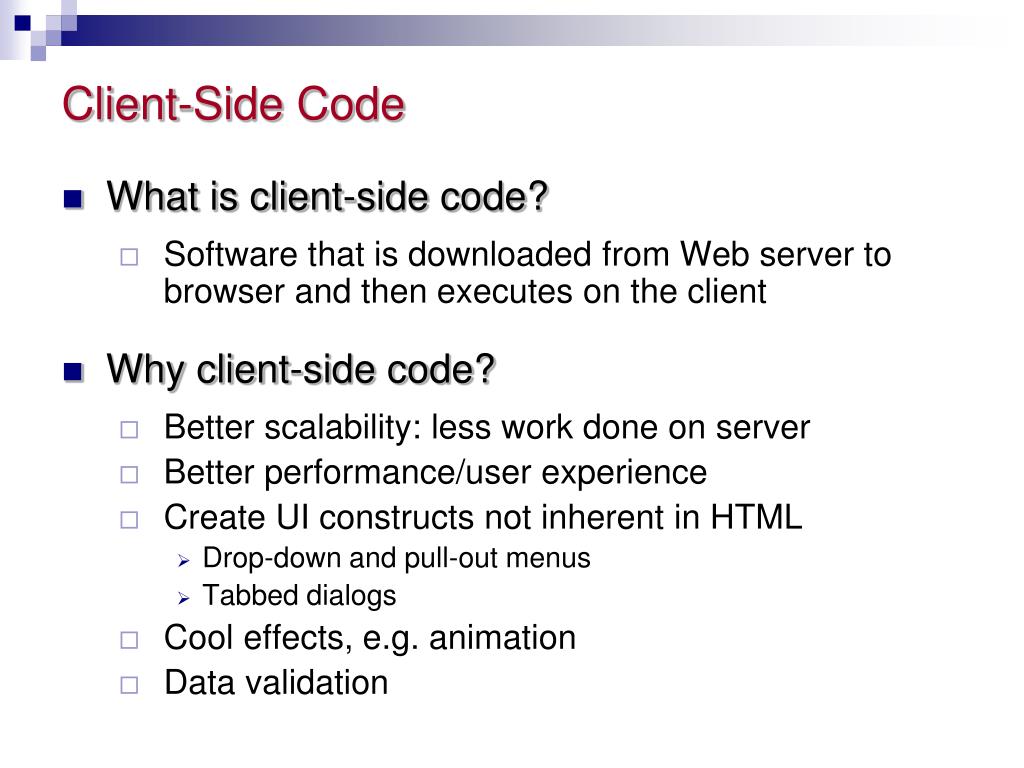Click the line "Software that is downloaded from Web server to"
Screen dimensions: 1024x768
527,254
